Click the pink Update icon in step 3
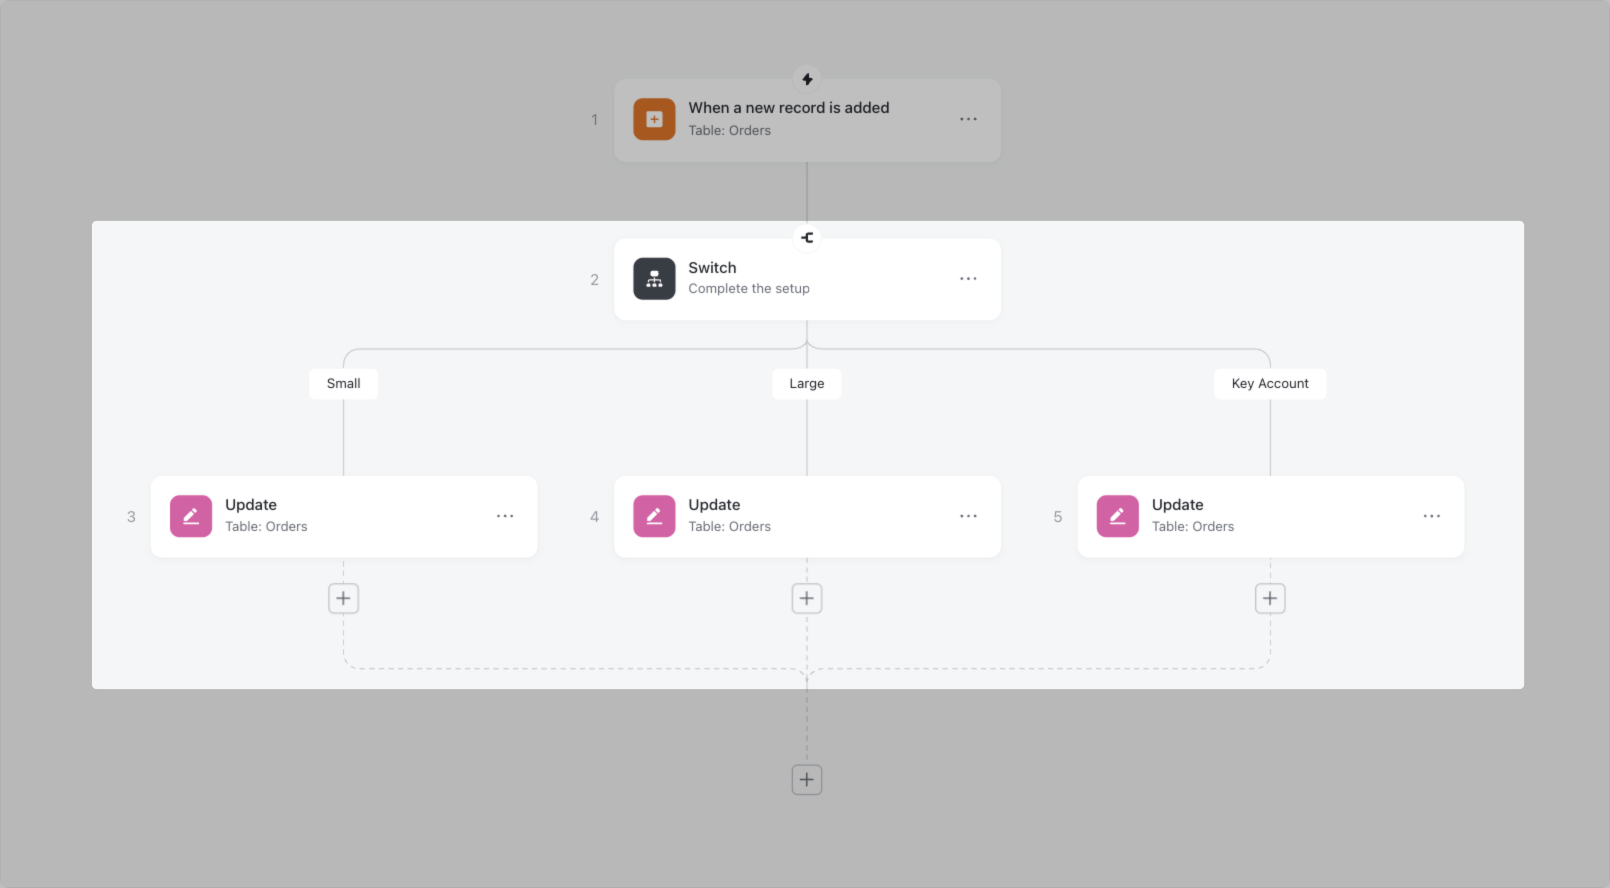 point(191,516)
